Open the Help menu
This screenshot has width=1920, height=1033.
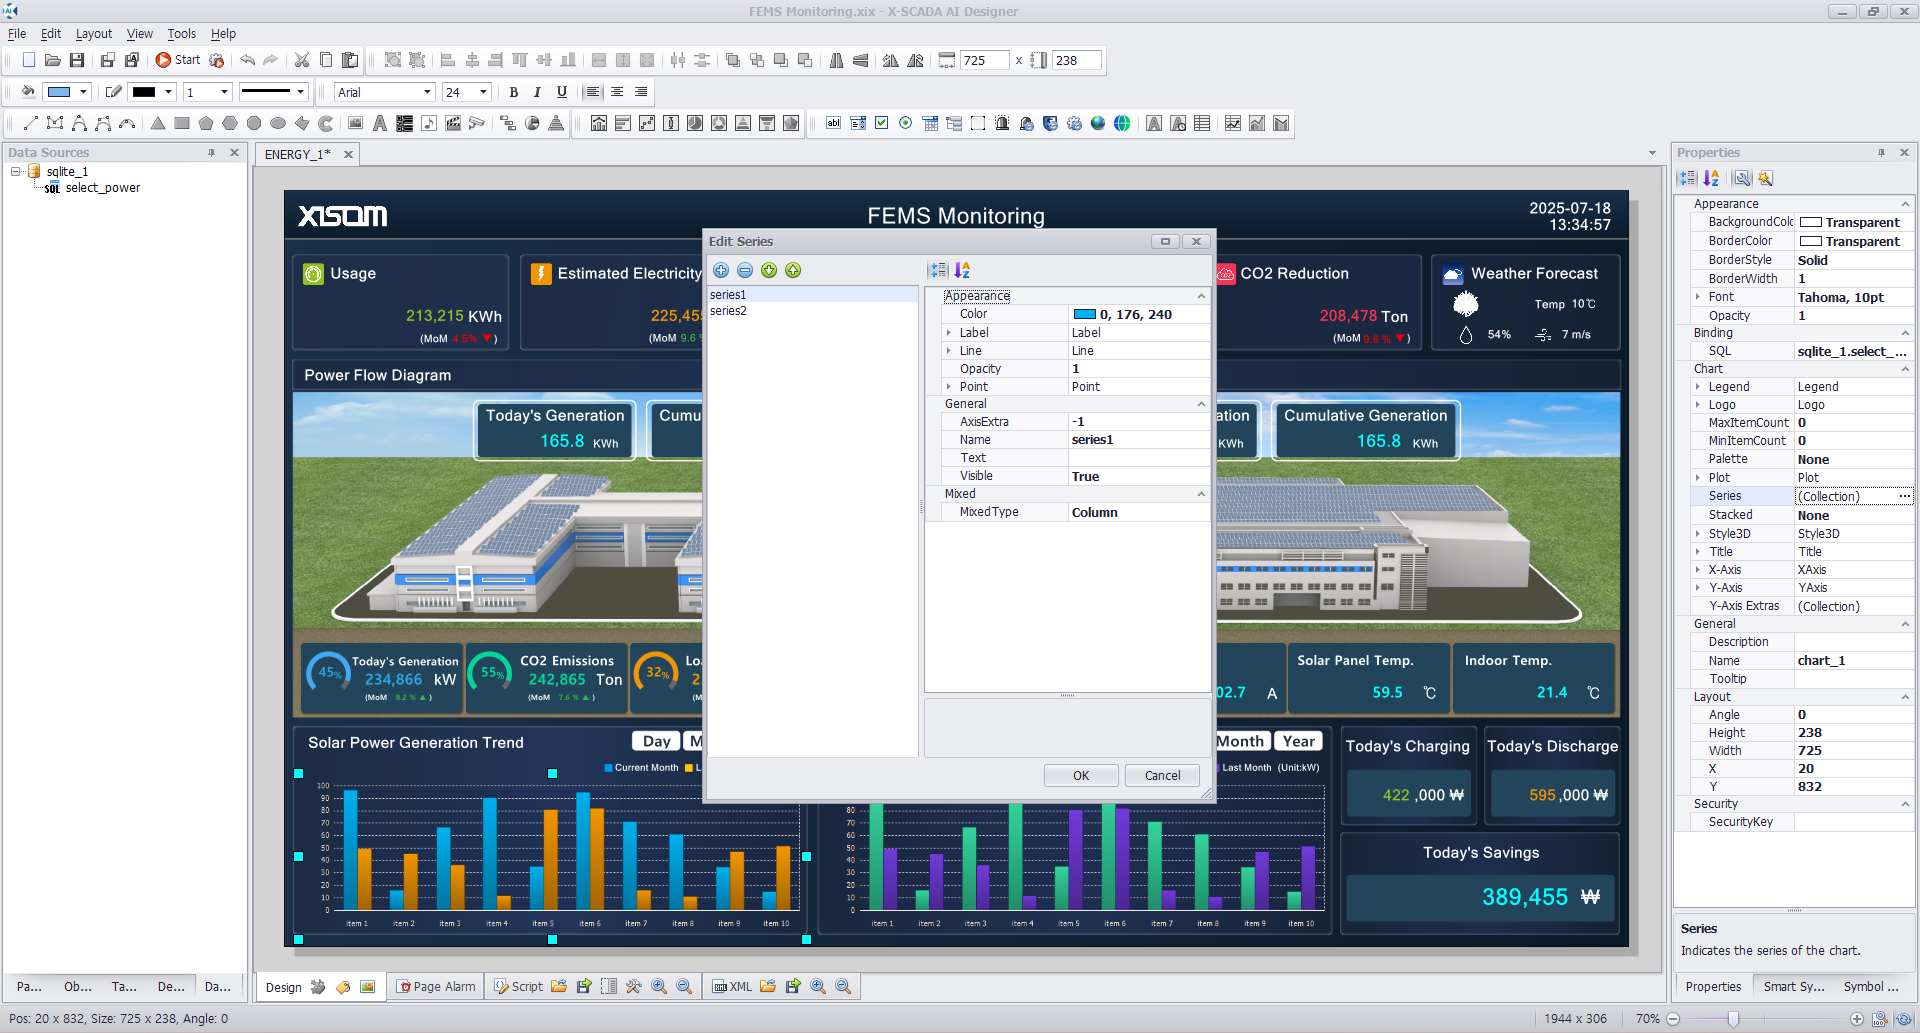(223, 34)
